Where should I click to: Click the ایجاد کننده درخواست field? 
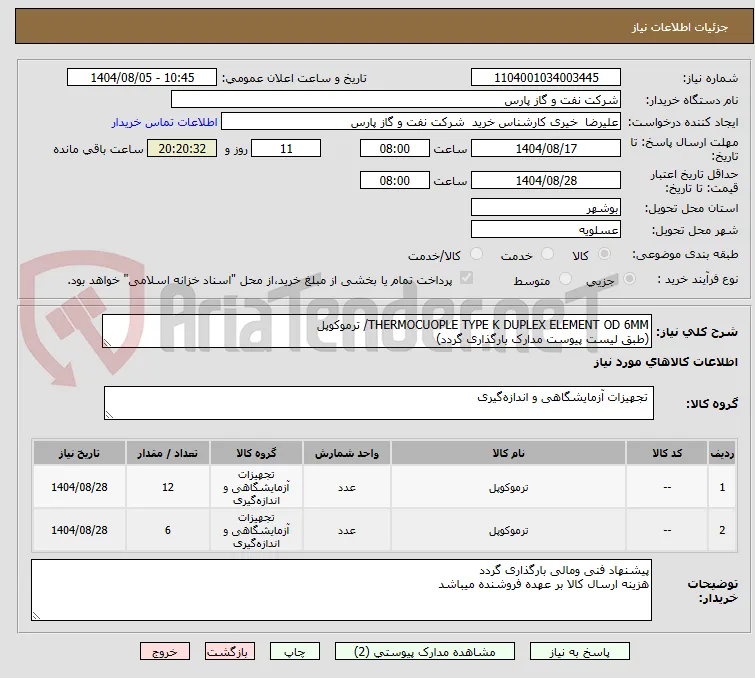click(421, 122)
